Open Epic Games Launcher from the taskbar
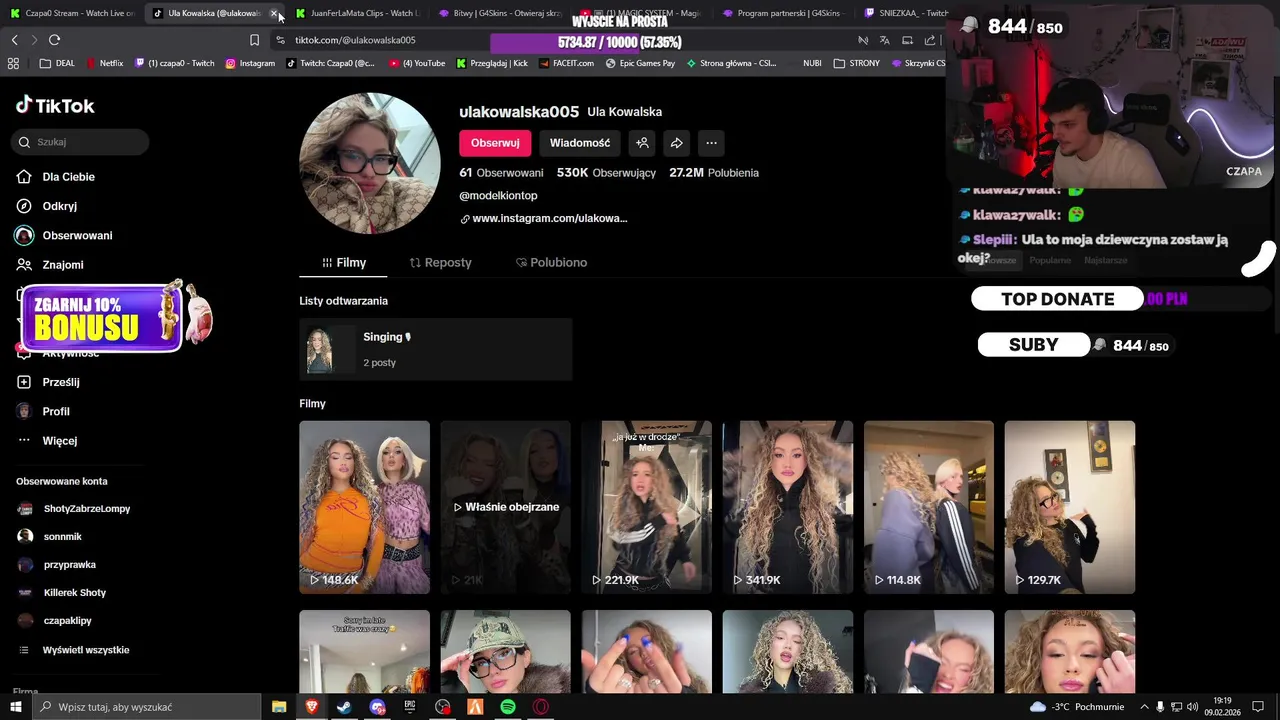The image size is (1280, 720). click(410, 707)
